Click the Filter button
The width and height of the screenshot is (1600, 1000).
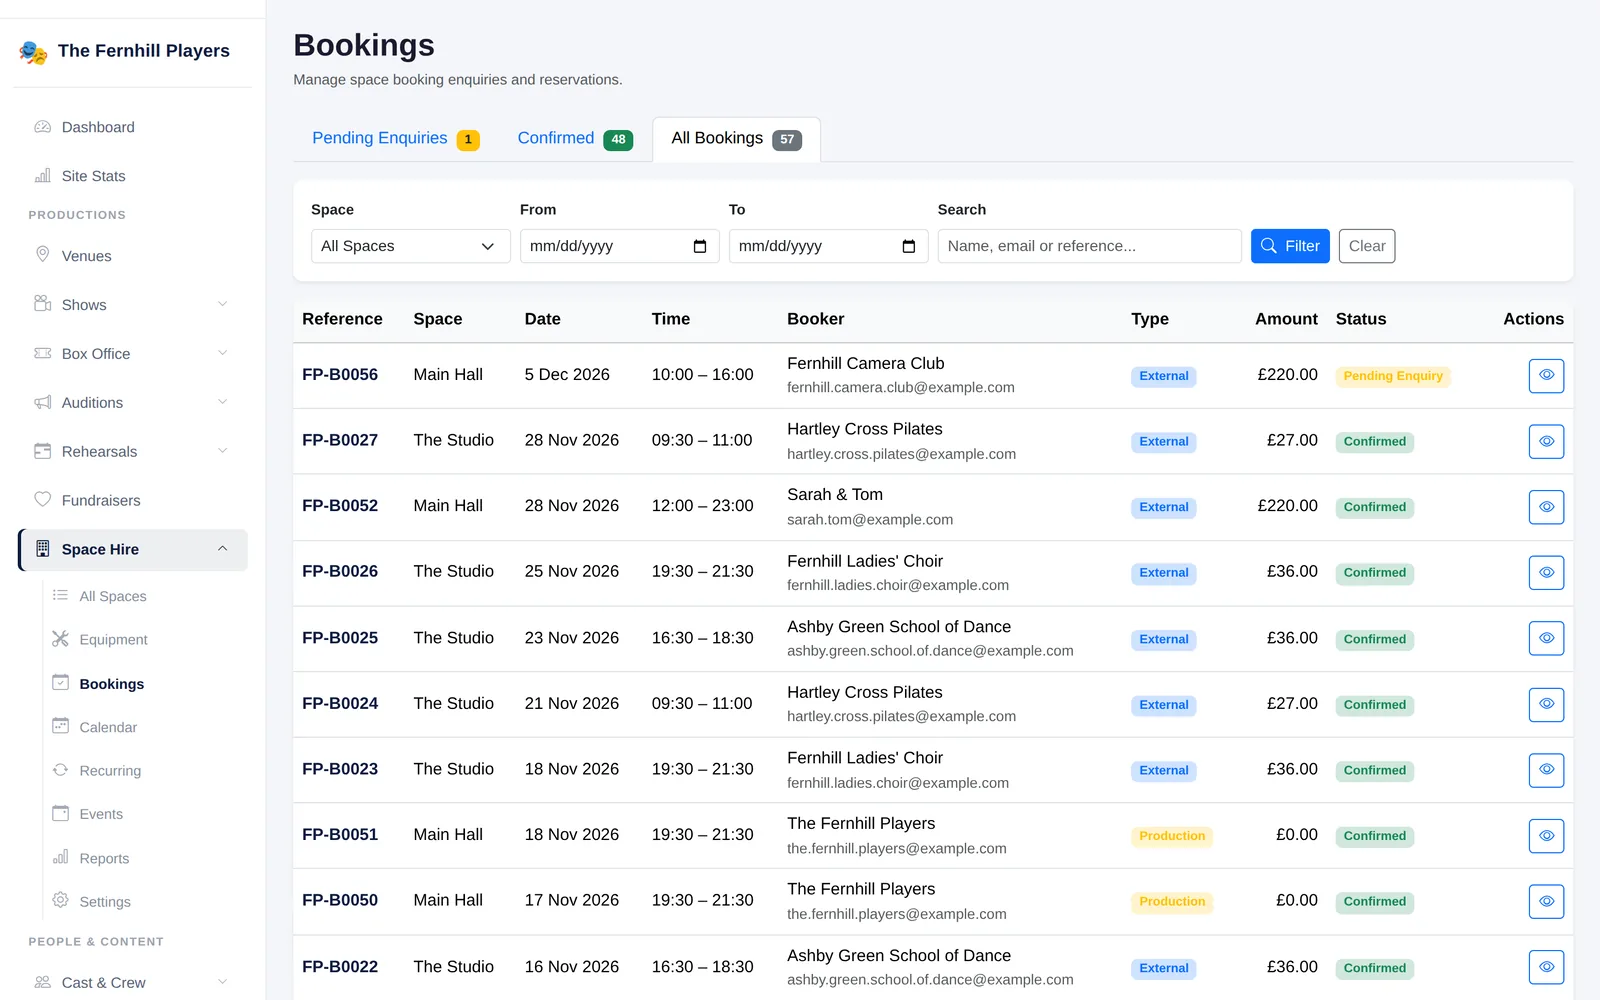tap(1290, 246)
